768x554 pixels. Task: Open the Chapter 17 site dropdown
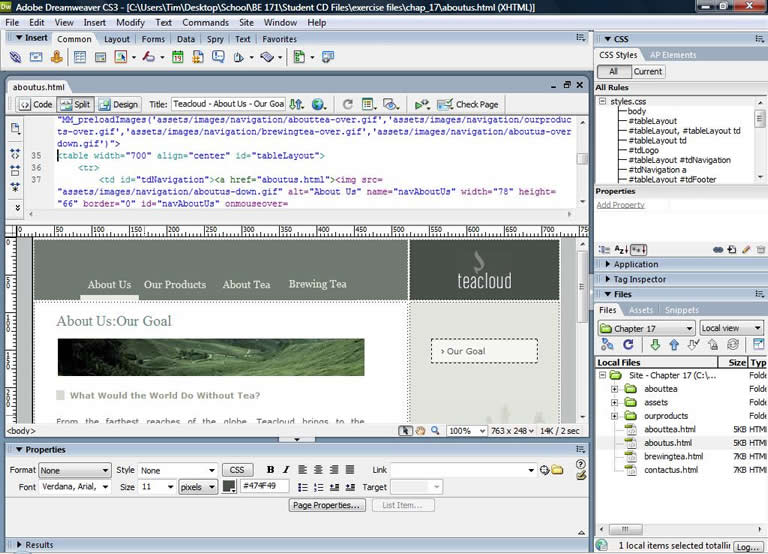click(x=647, y=328)
